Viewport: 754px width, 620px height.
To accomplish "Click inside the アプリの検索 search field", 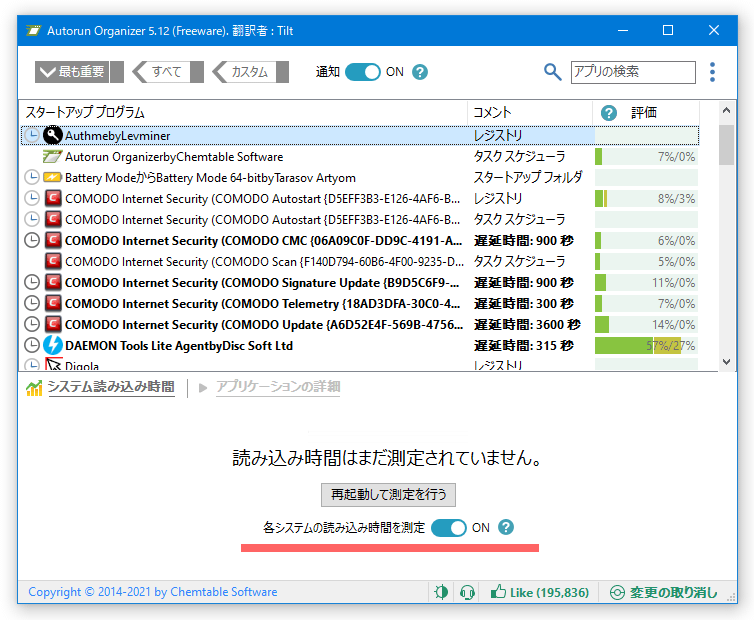I will coord(633,72).
